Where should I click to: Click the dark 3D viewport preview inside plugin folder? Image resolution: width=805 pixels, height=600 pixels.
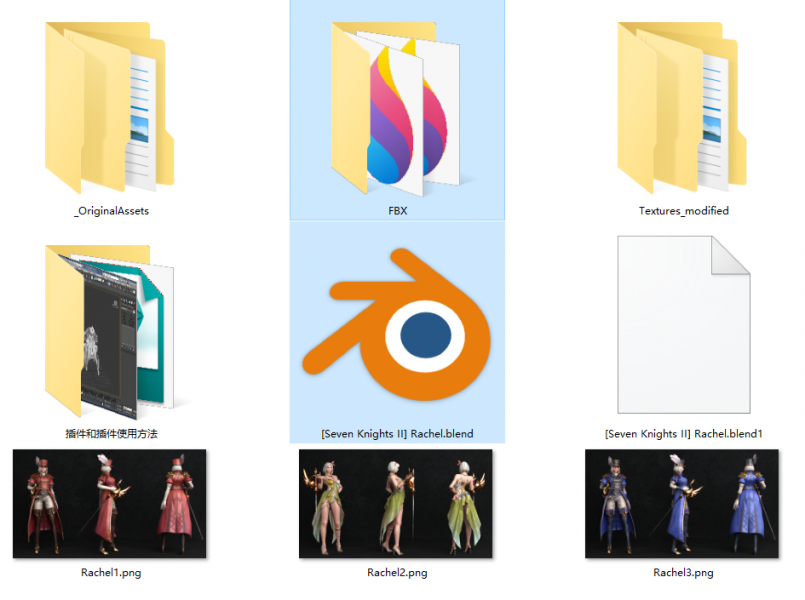pos(109,340)
